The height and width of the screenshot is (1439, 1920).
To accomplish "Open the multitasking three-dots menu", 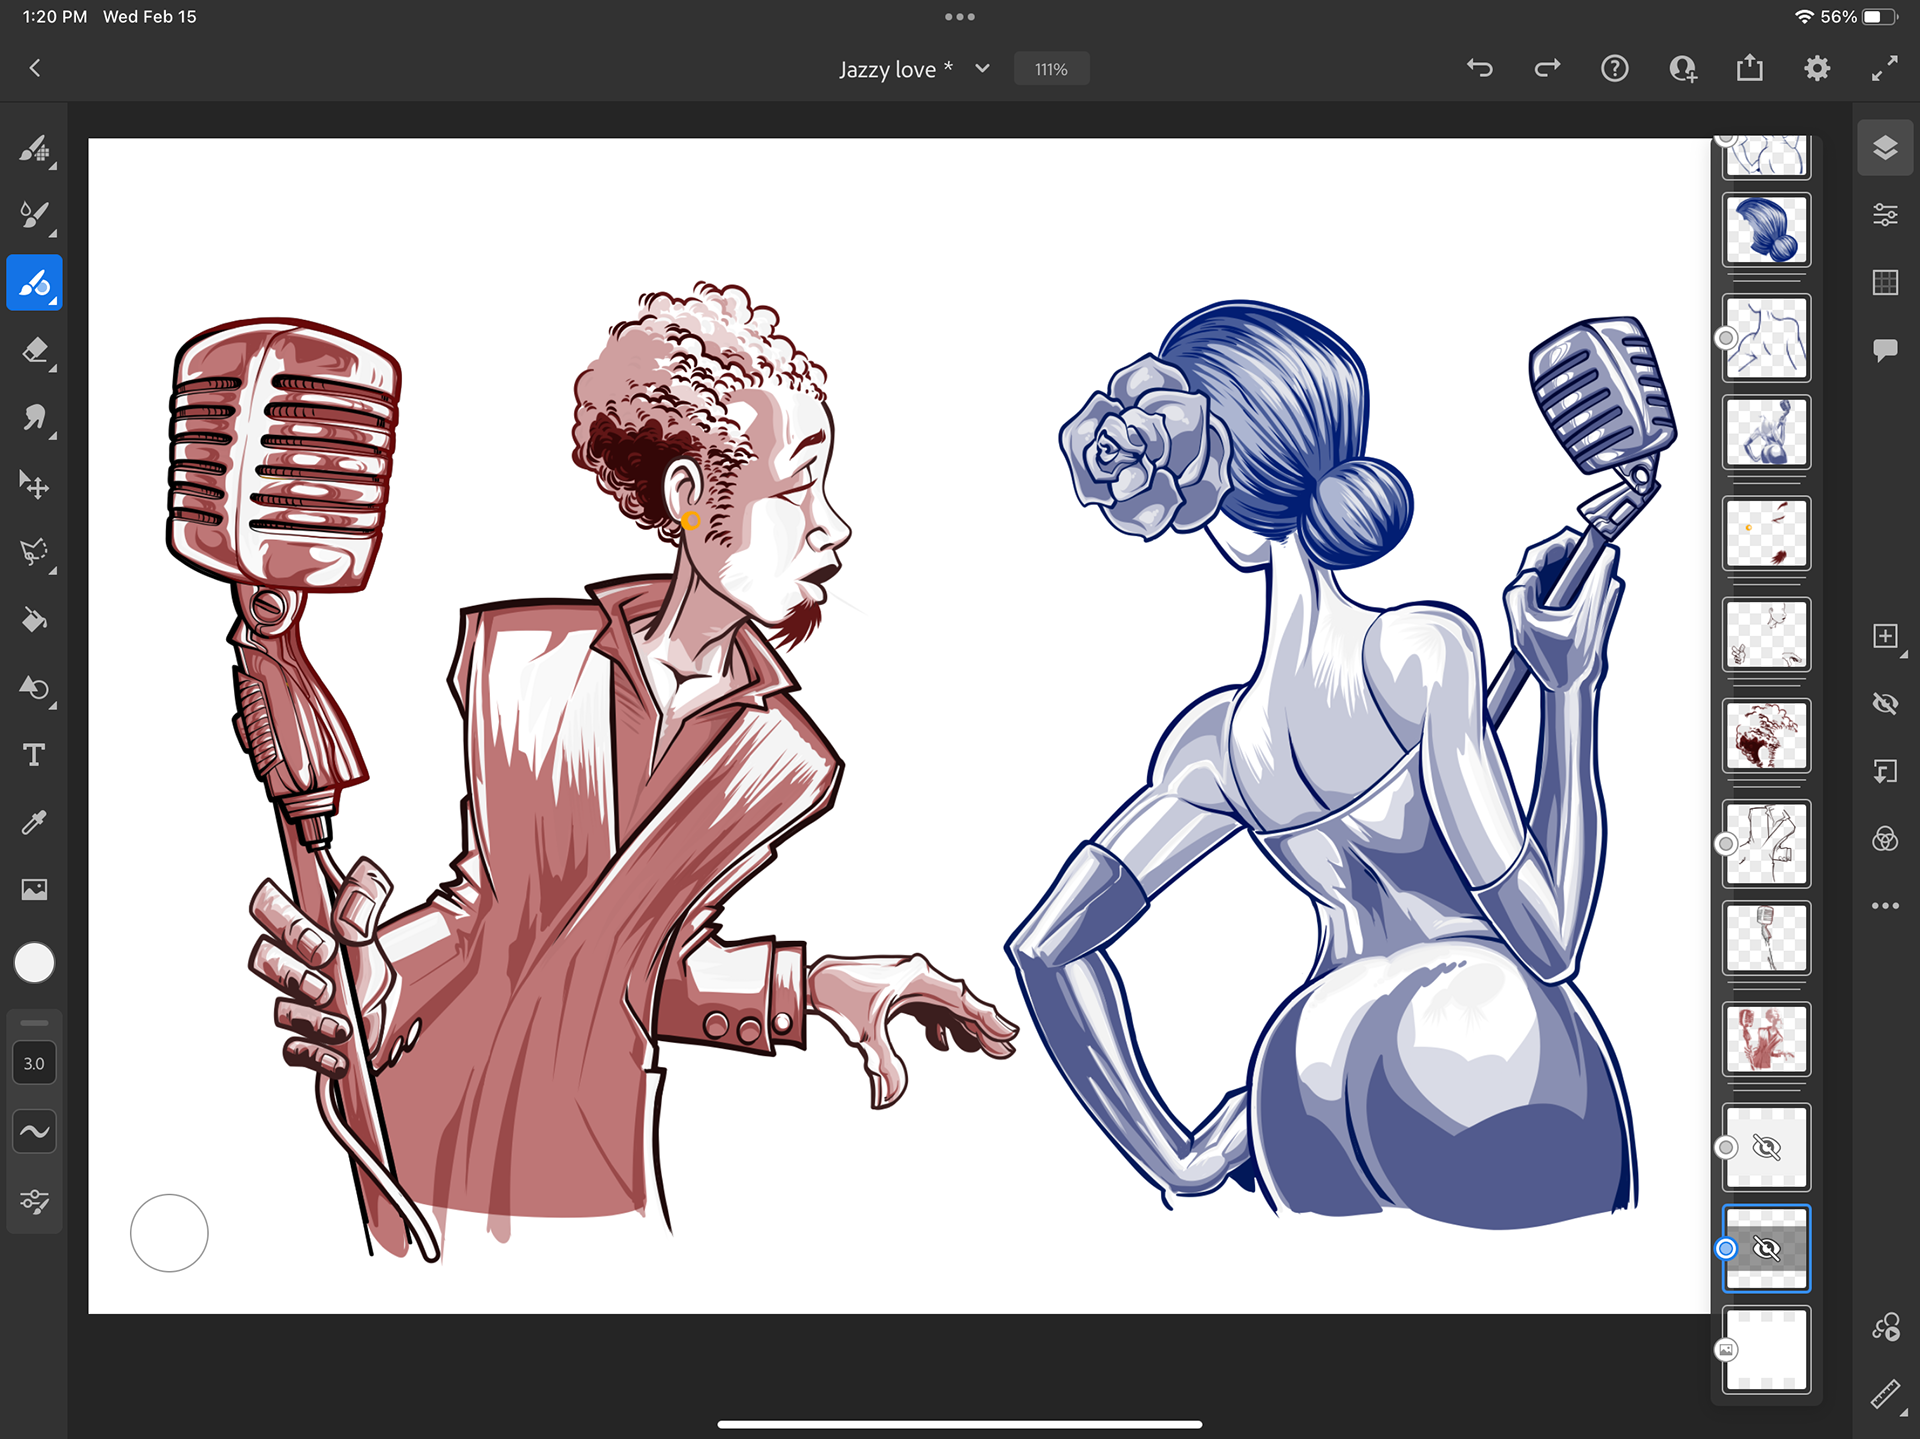I will point(960,17).
